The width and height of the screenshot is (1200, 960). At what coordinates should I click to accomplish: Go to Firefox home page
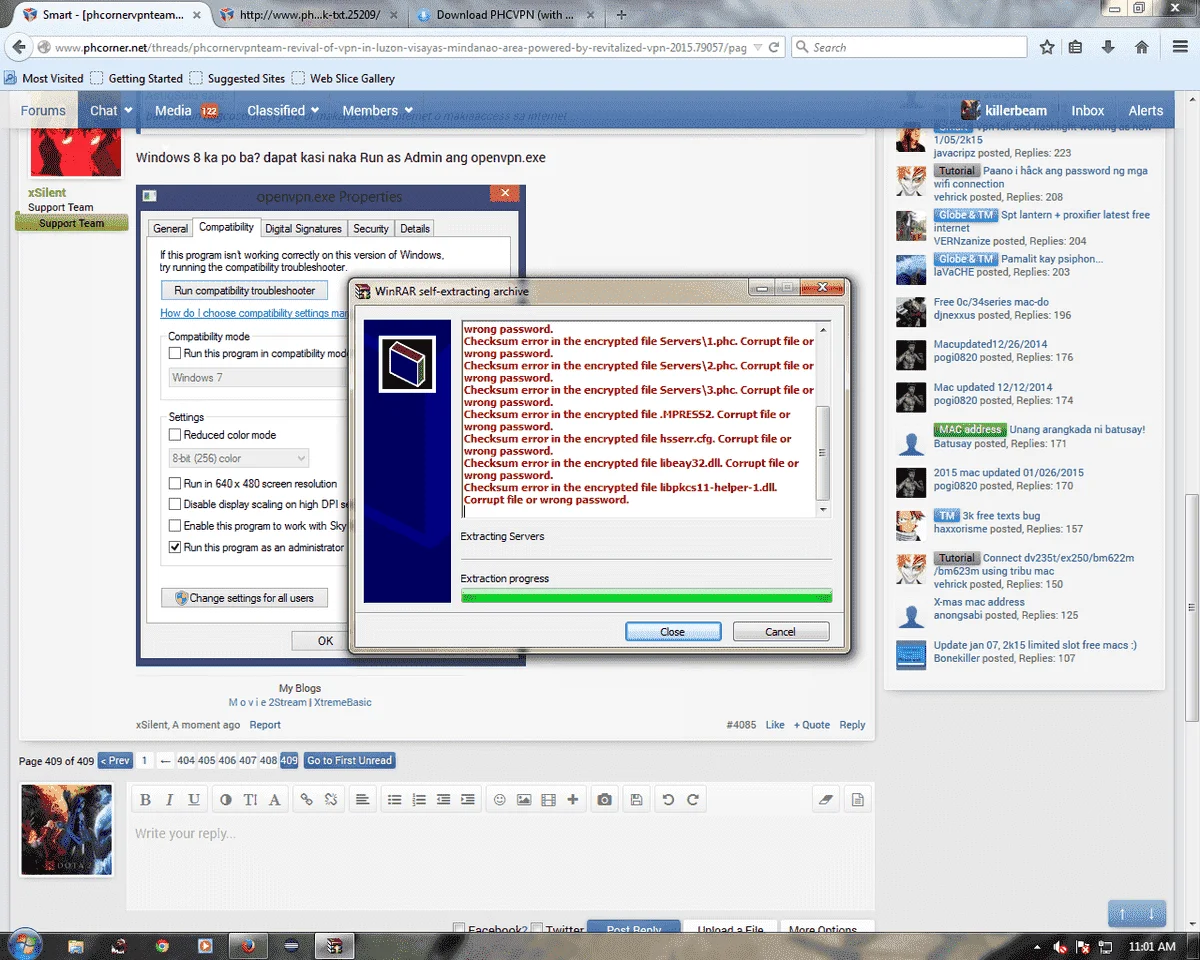coord(1142,47)
